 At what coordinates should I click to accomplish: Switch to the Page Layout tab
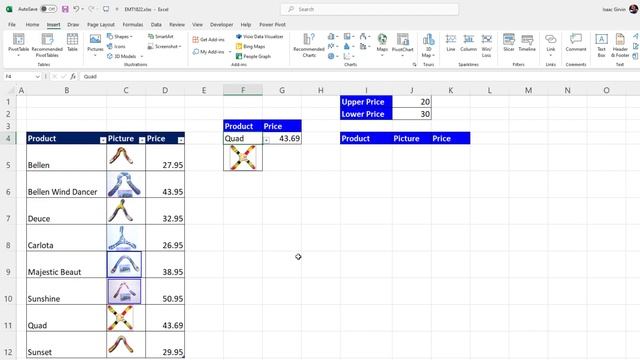[x=101, y=24]
